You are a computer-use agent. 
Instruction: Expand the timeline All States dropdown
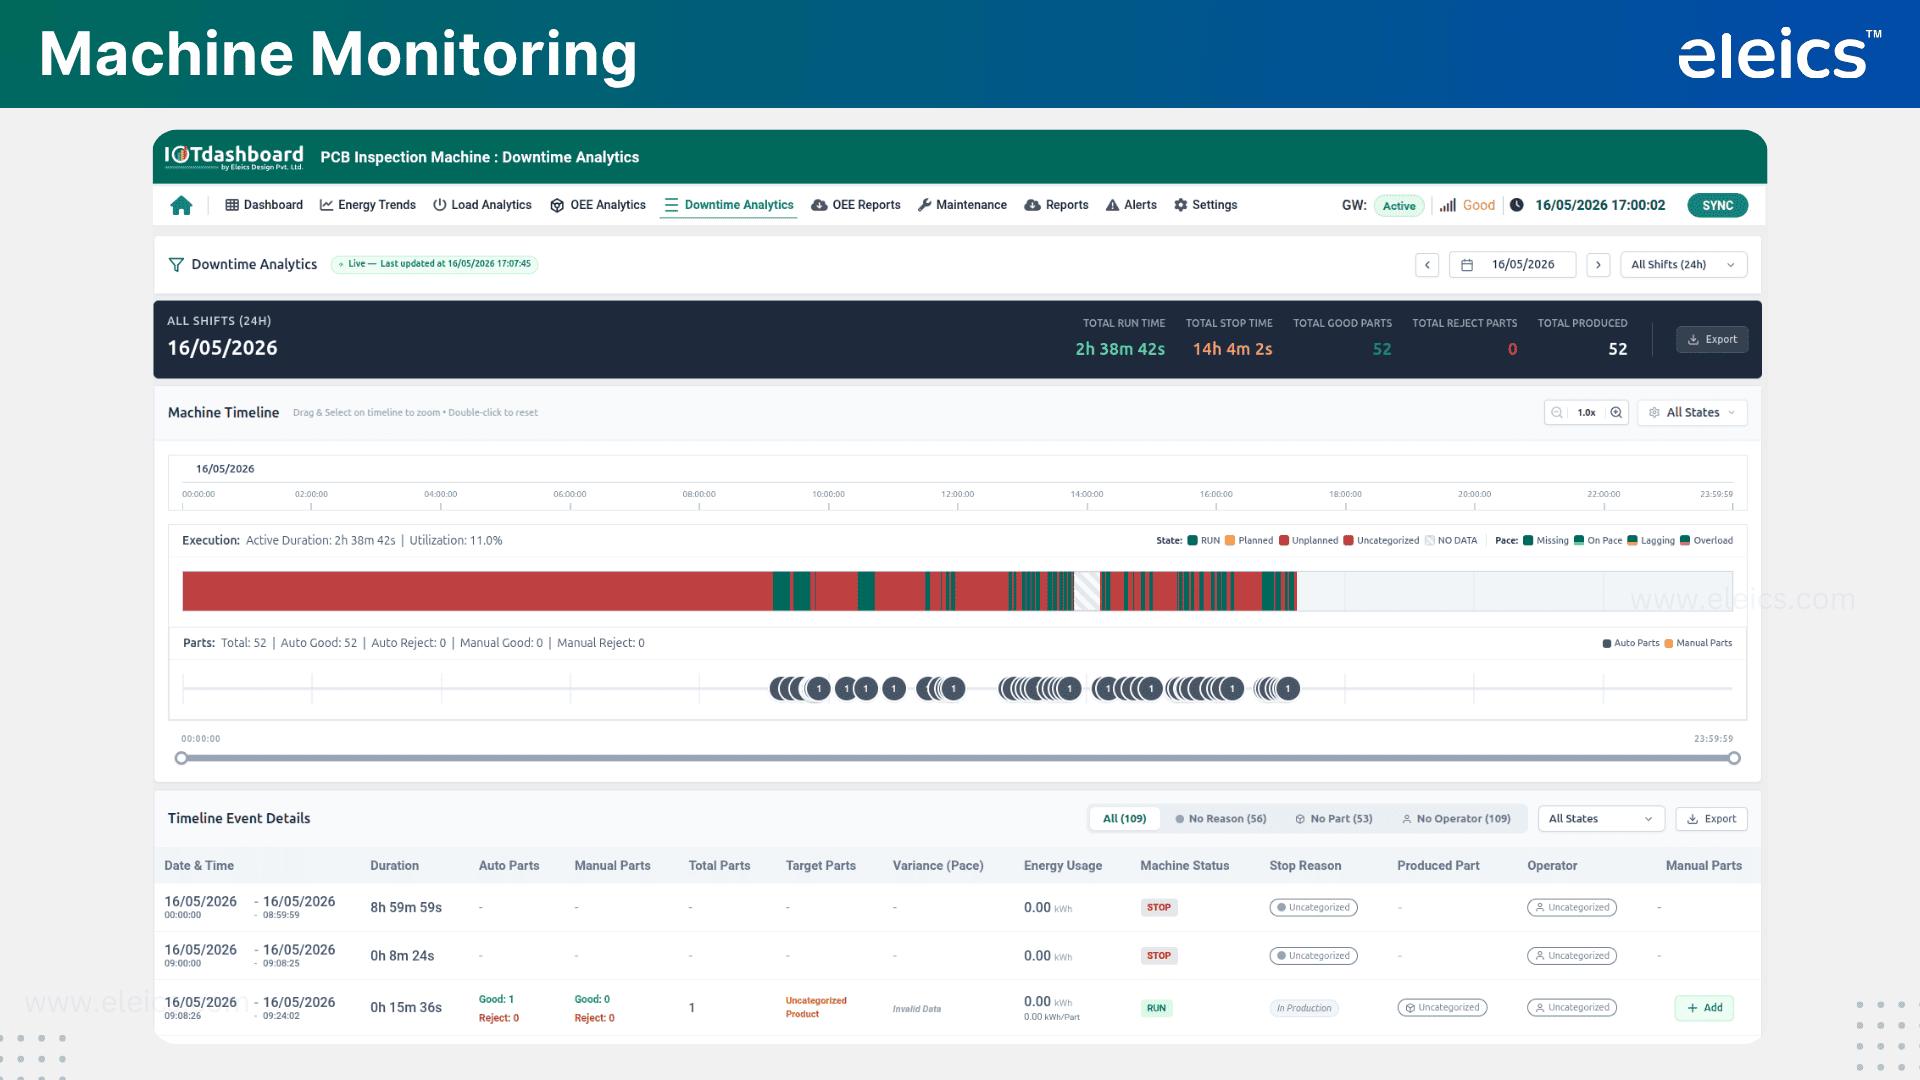(1692, 413)
